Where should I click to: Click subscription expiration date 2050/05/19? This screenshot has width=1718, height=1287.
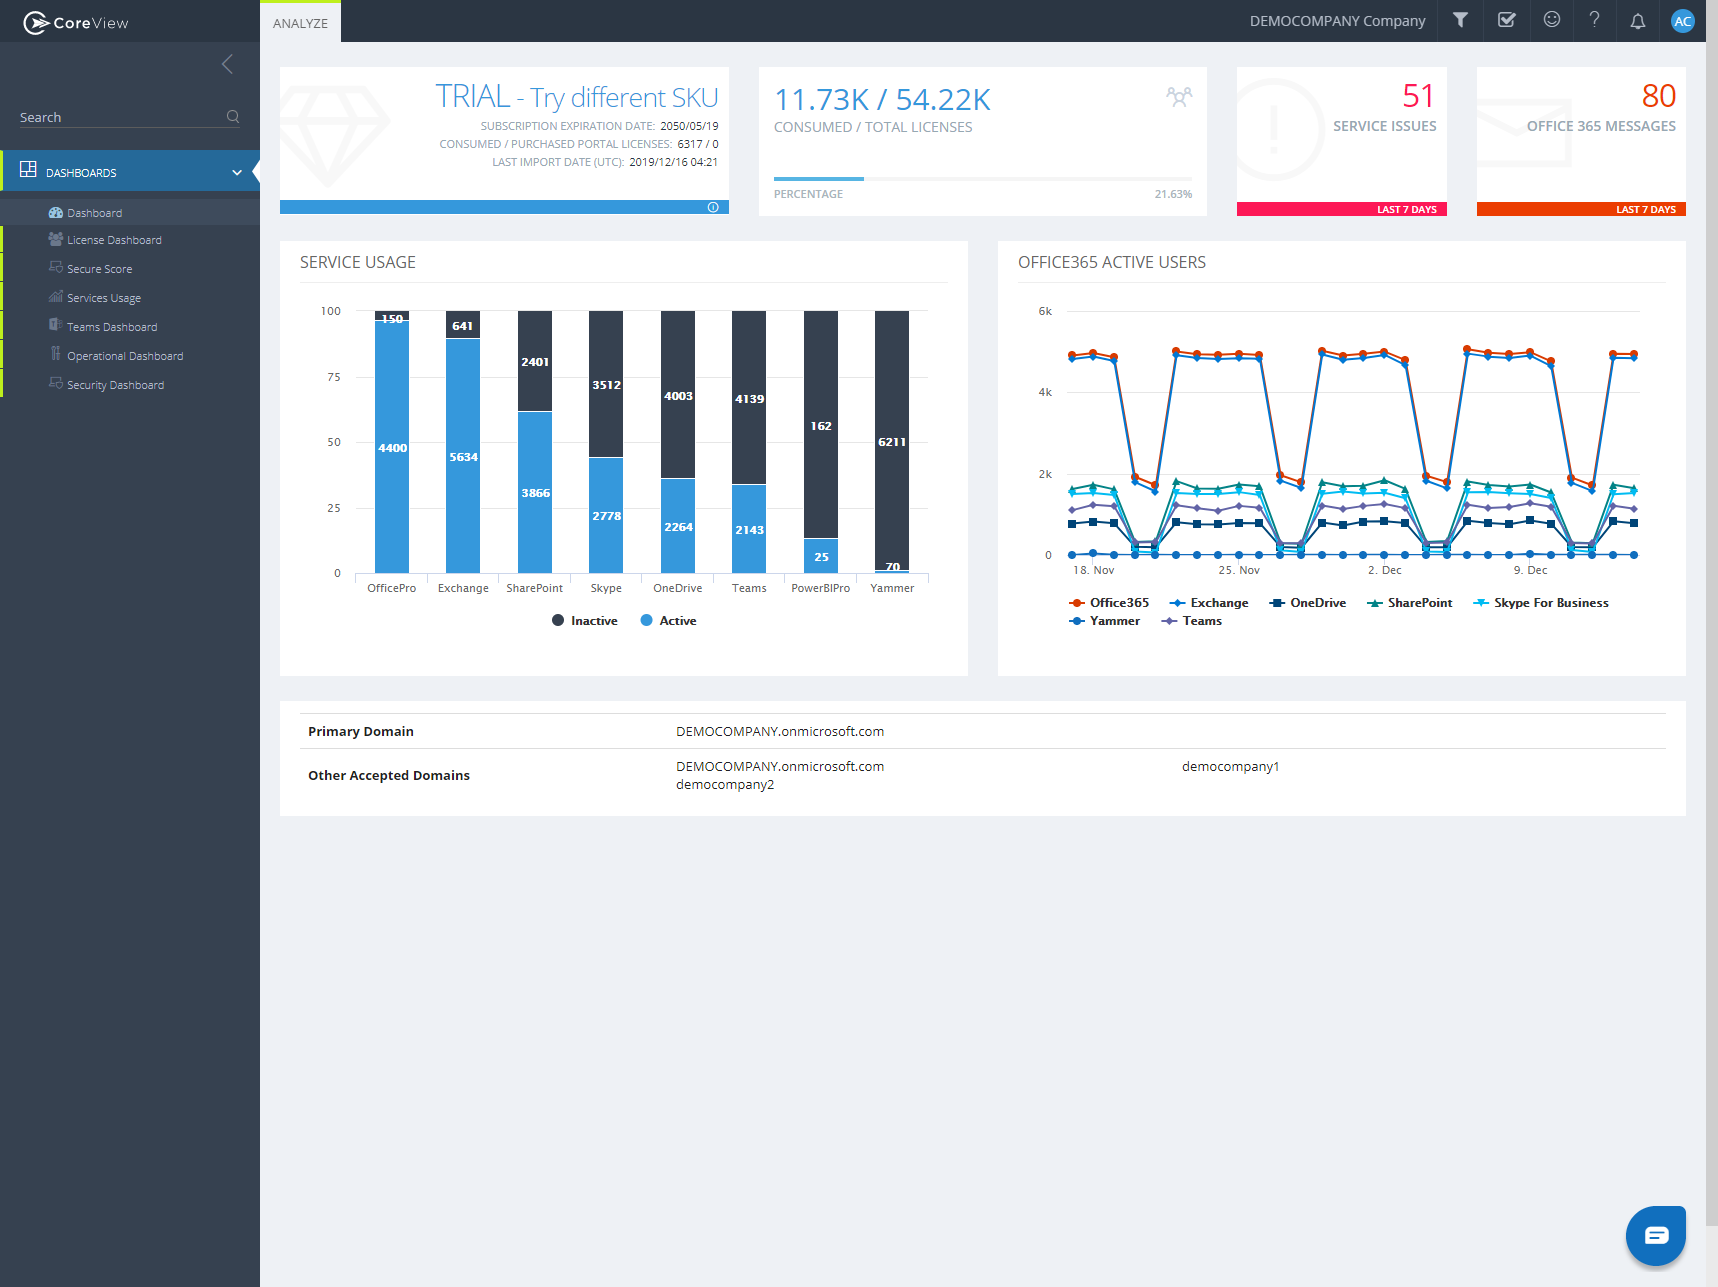point(689,126)
